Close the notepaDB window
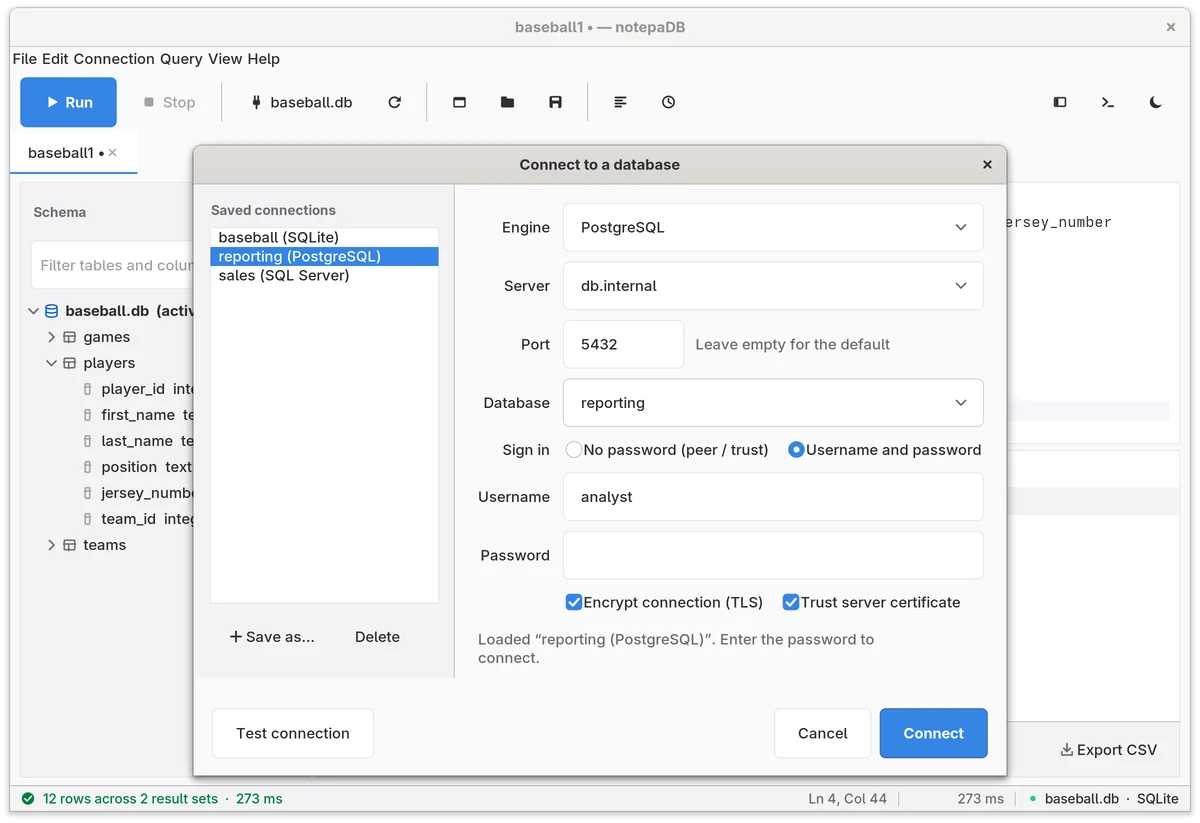1200x823 pixels. click(x=1171, y=27)
